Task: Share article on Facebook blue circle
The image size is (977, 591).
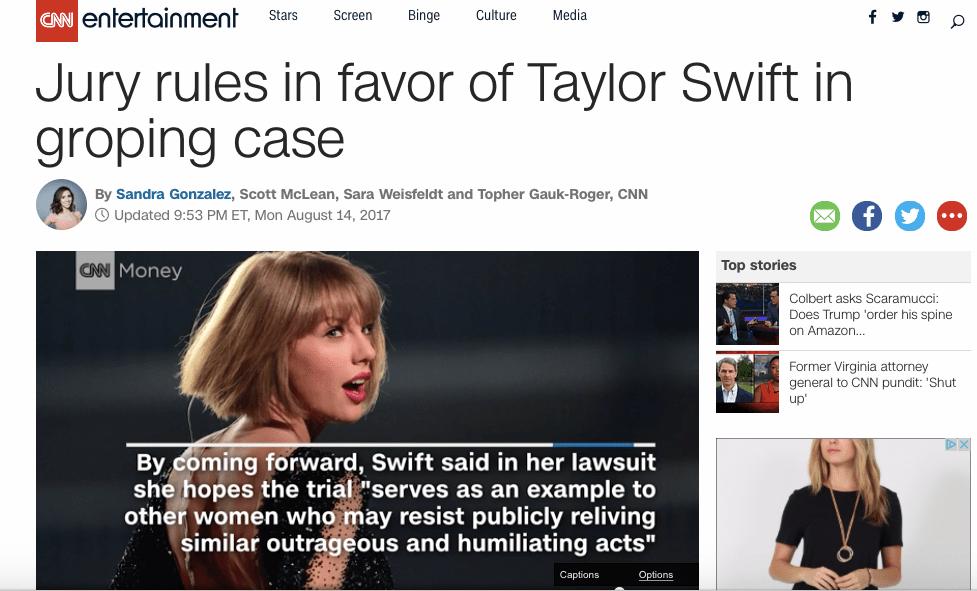Action: pyautogui.click(x=867, y=216)
